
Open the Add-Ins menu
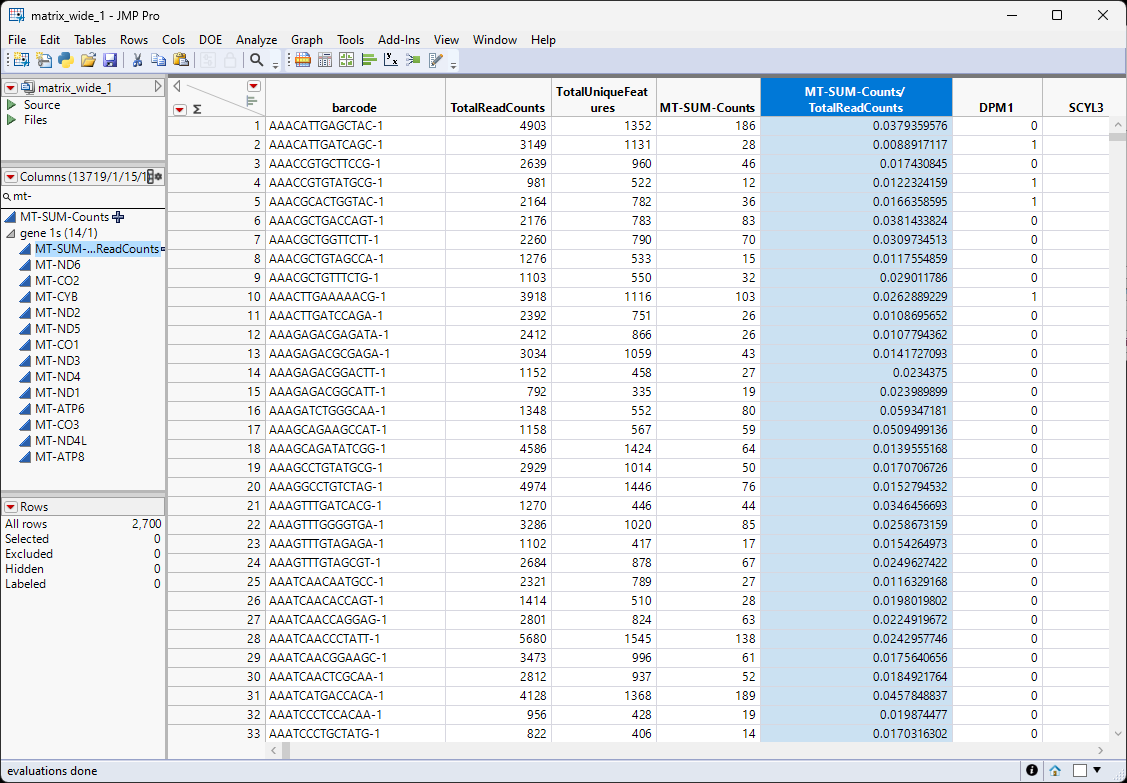click(398, 40)
